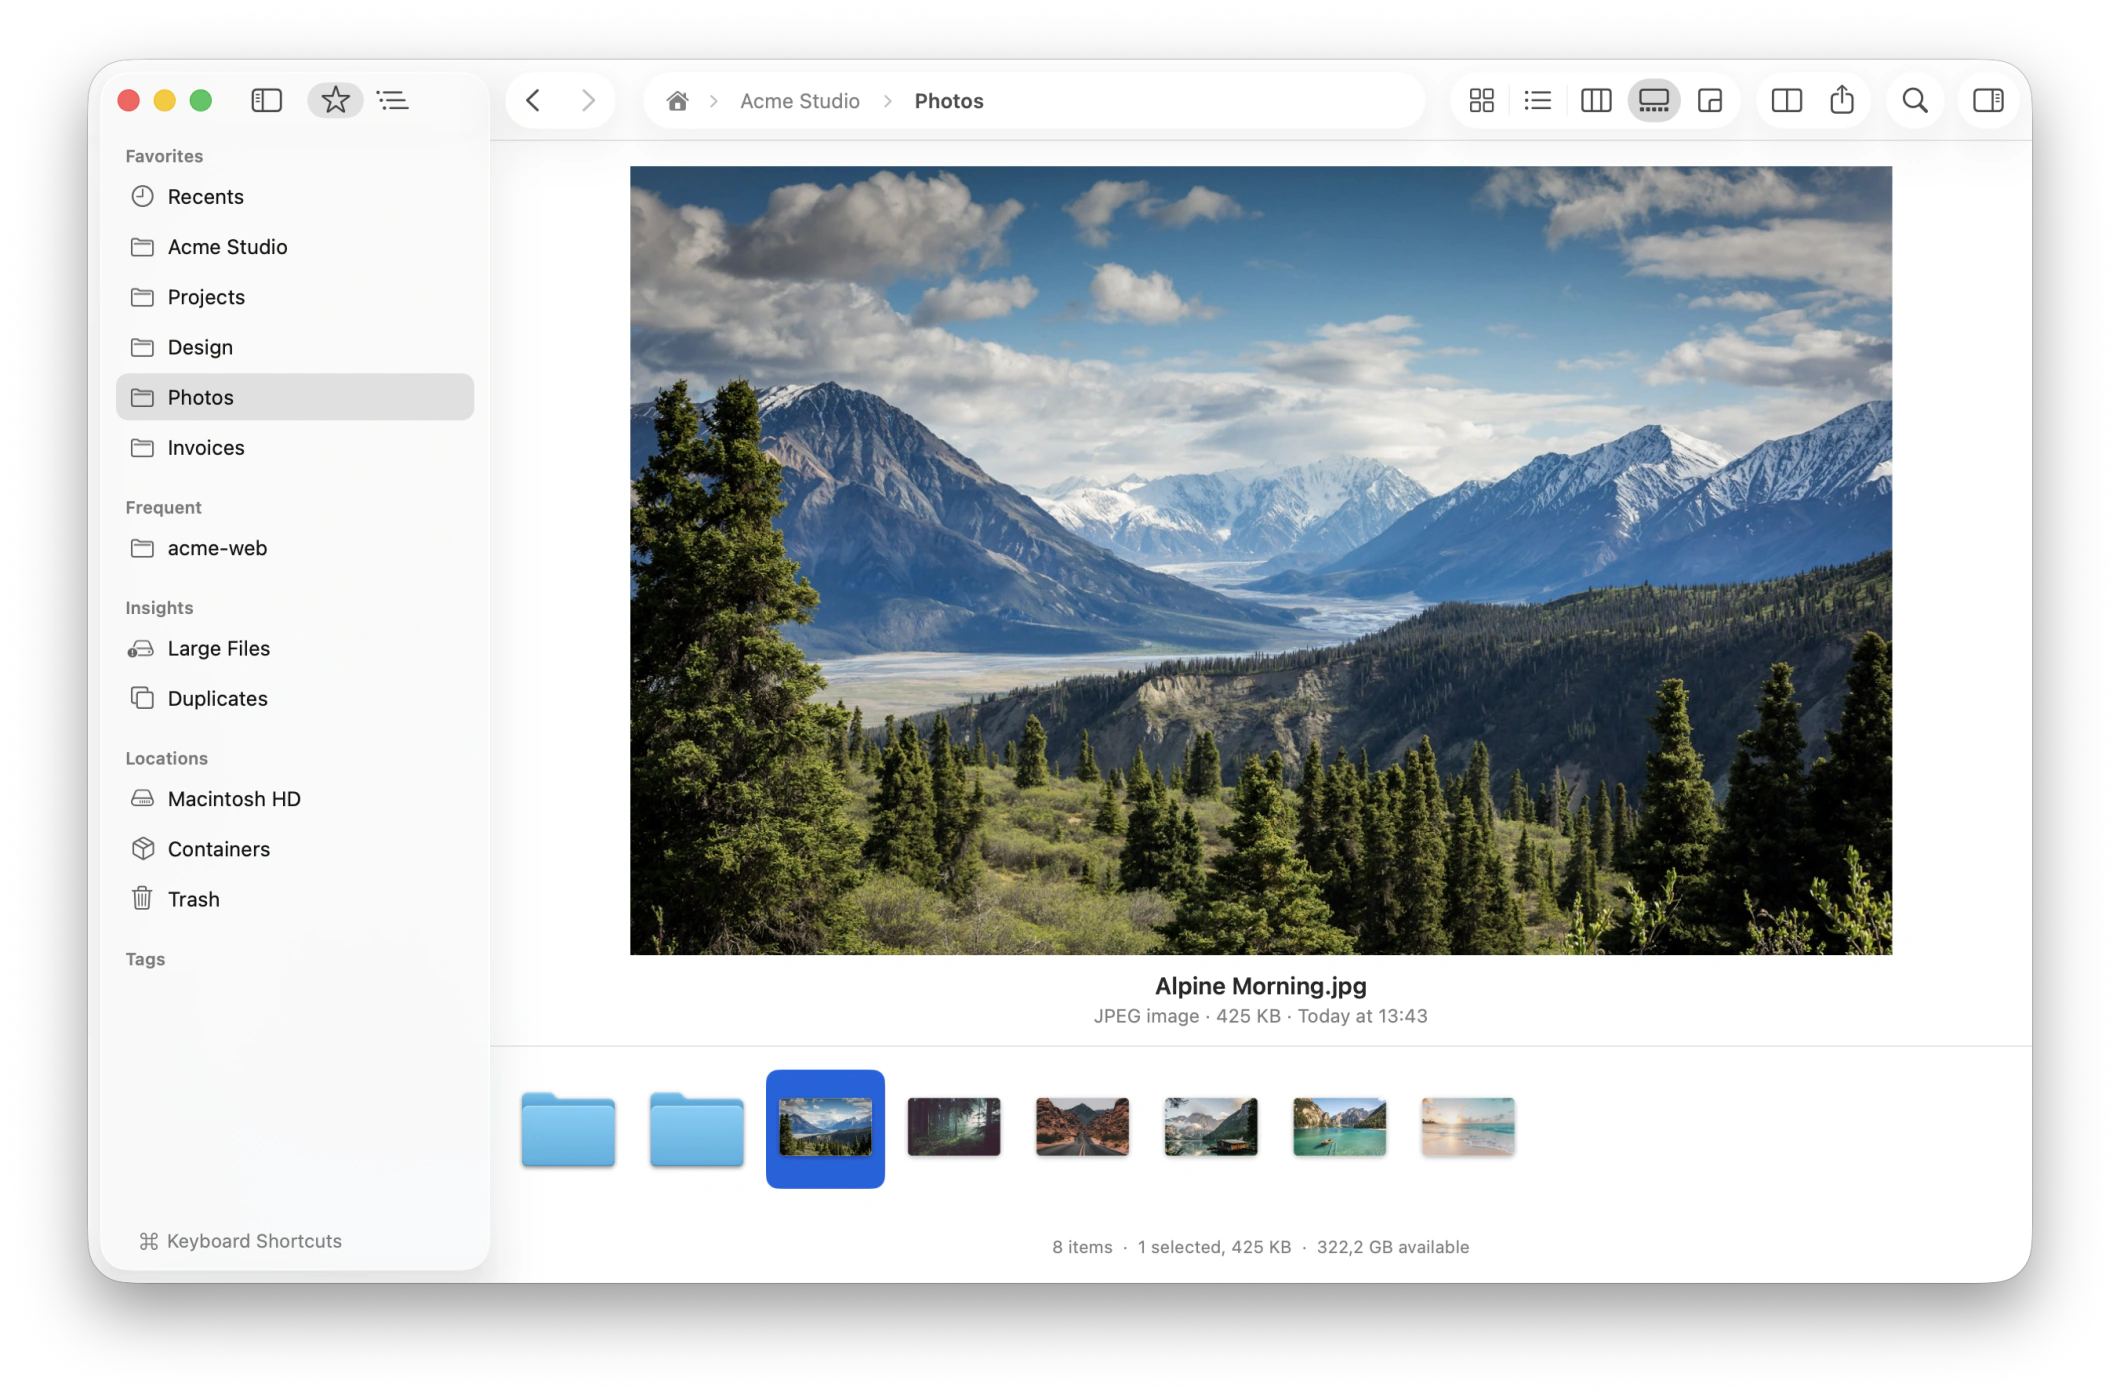Open the search magnifier

coord(1914,100)
